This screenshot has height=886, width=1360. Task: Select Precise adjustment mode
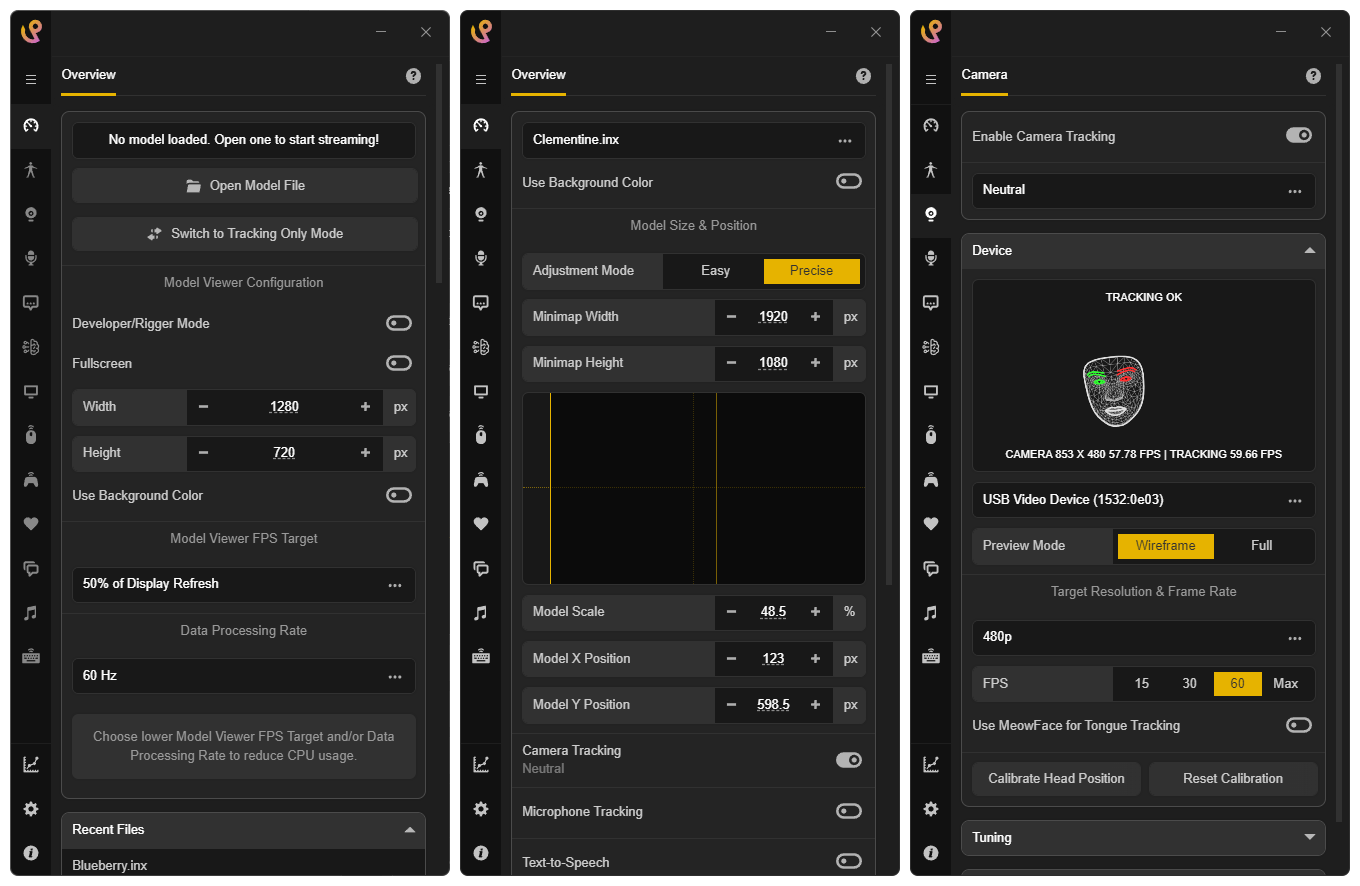tap(811, 271)
